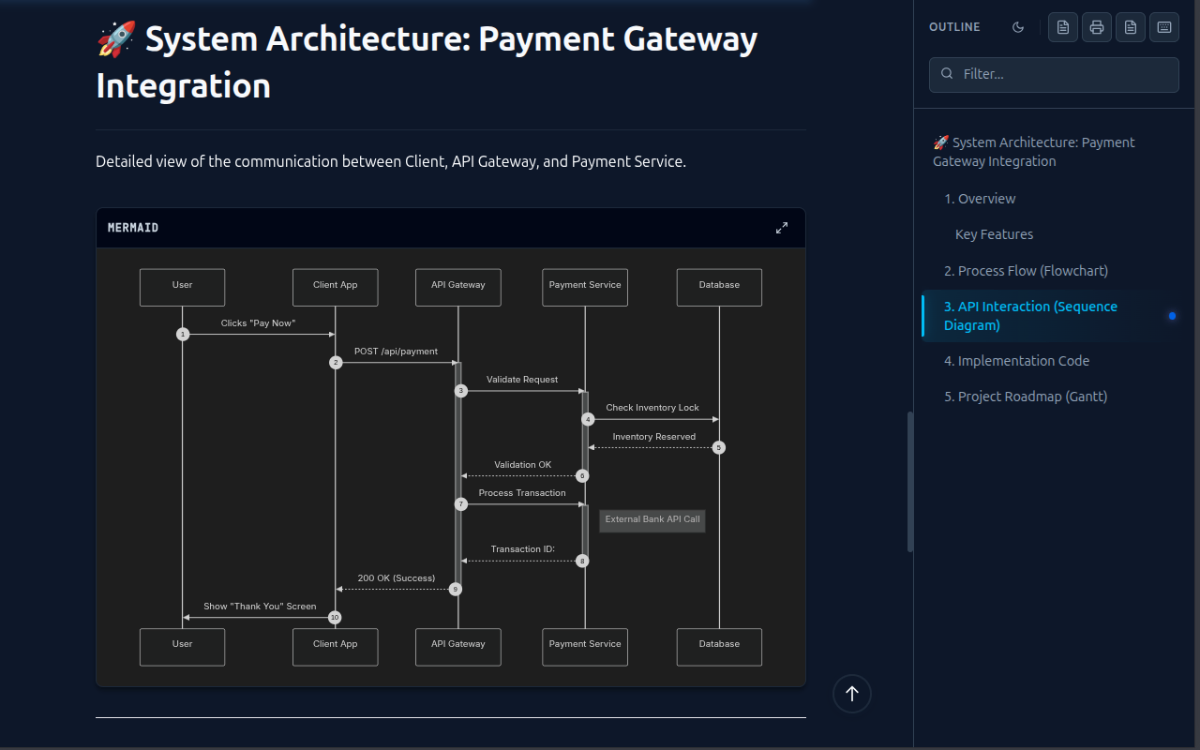Click the top Payment Service participant box

click(585, 286)
